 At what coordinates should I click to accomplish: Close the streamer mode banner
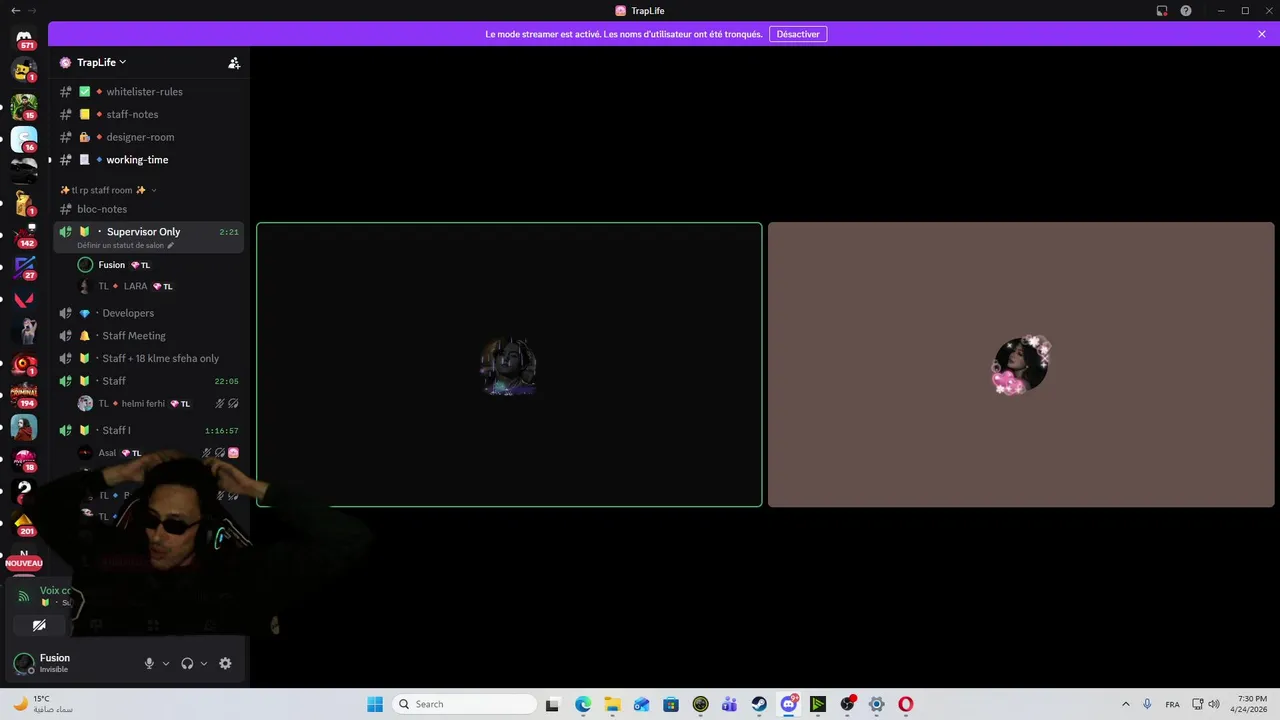1262,34
